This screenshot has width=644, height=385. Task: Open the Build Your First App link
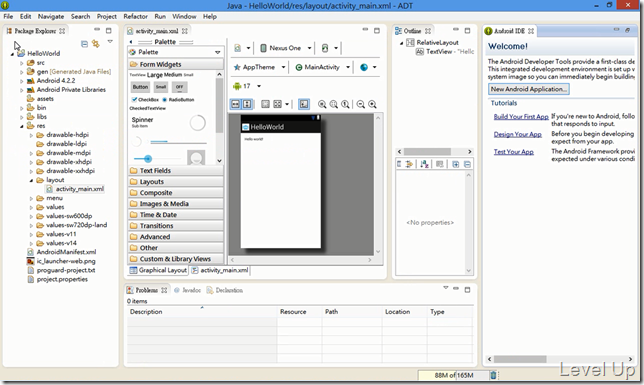click(521, 117)
